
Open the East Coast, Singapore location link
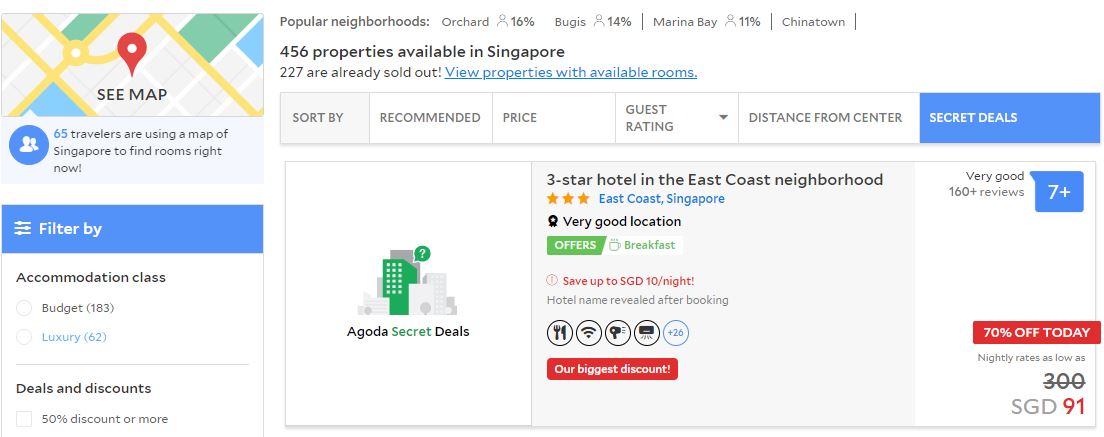click(661, 199)
